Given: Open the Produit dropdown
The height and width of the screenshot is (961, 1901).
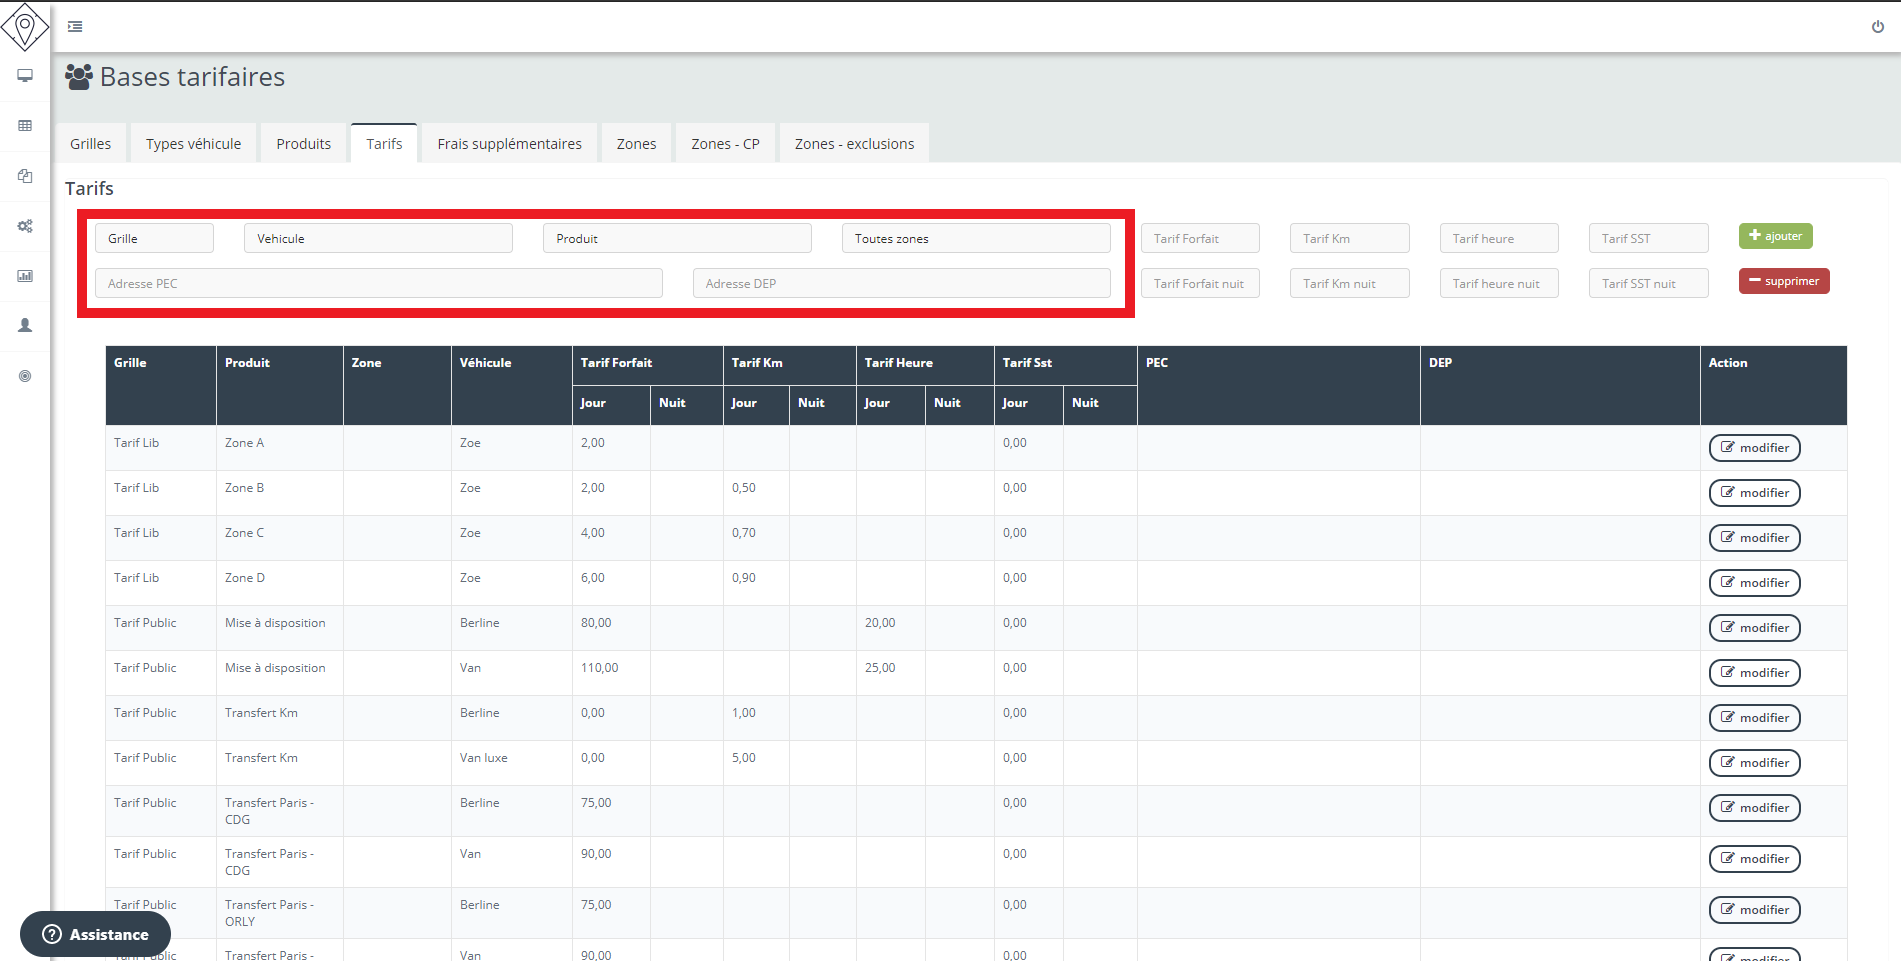Looking at the screenshot, I should 677,238.
